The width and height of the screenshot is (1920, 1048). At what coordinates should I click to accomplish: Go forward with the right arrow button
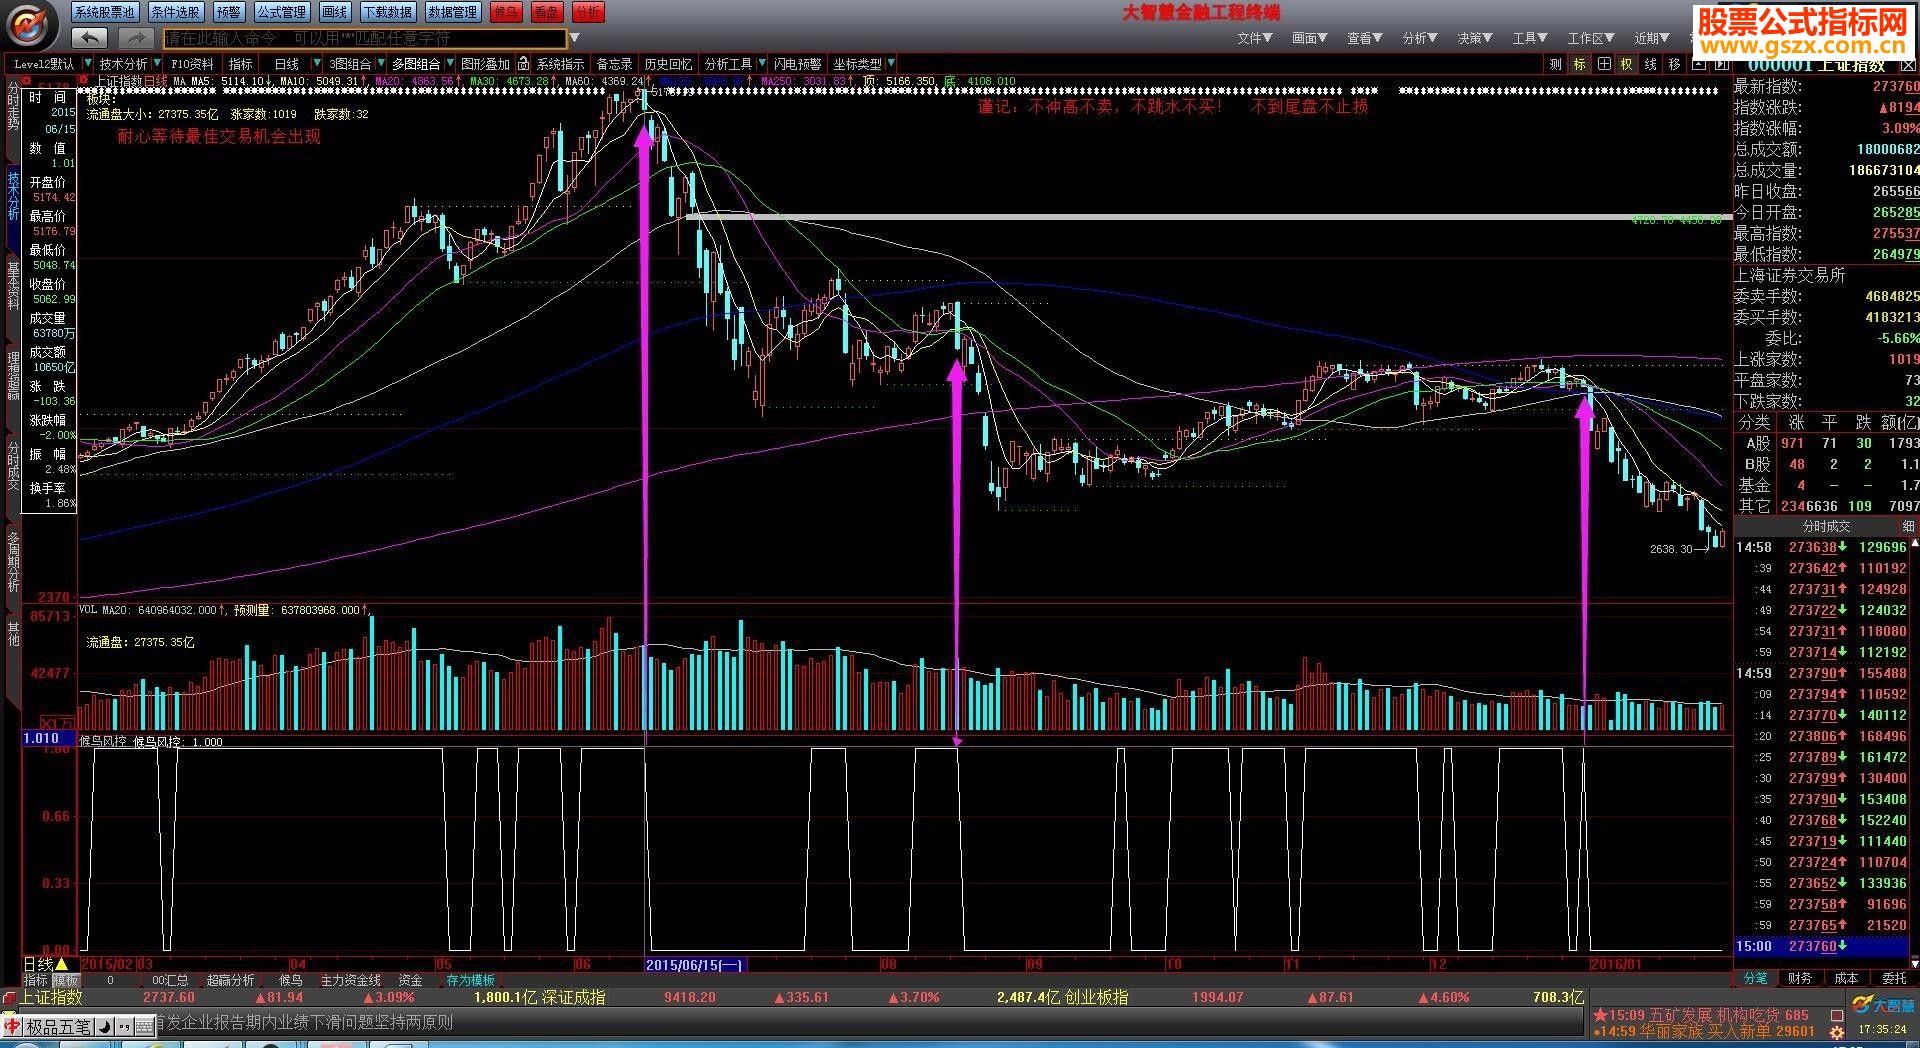click(134, 38)
